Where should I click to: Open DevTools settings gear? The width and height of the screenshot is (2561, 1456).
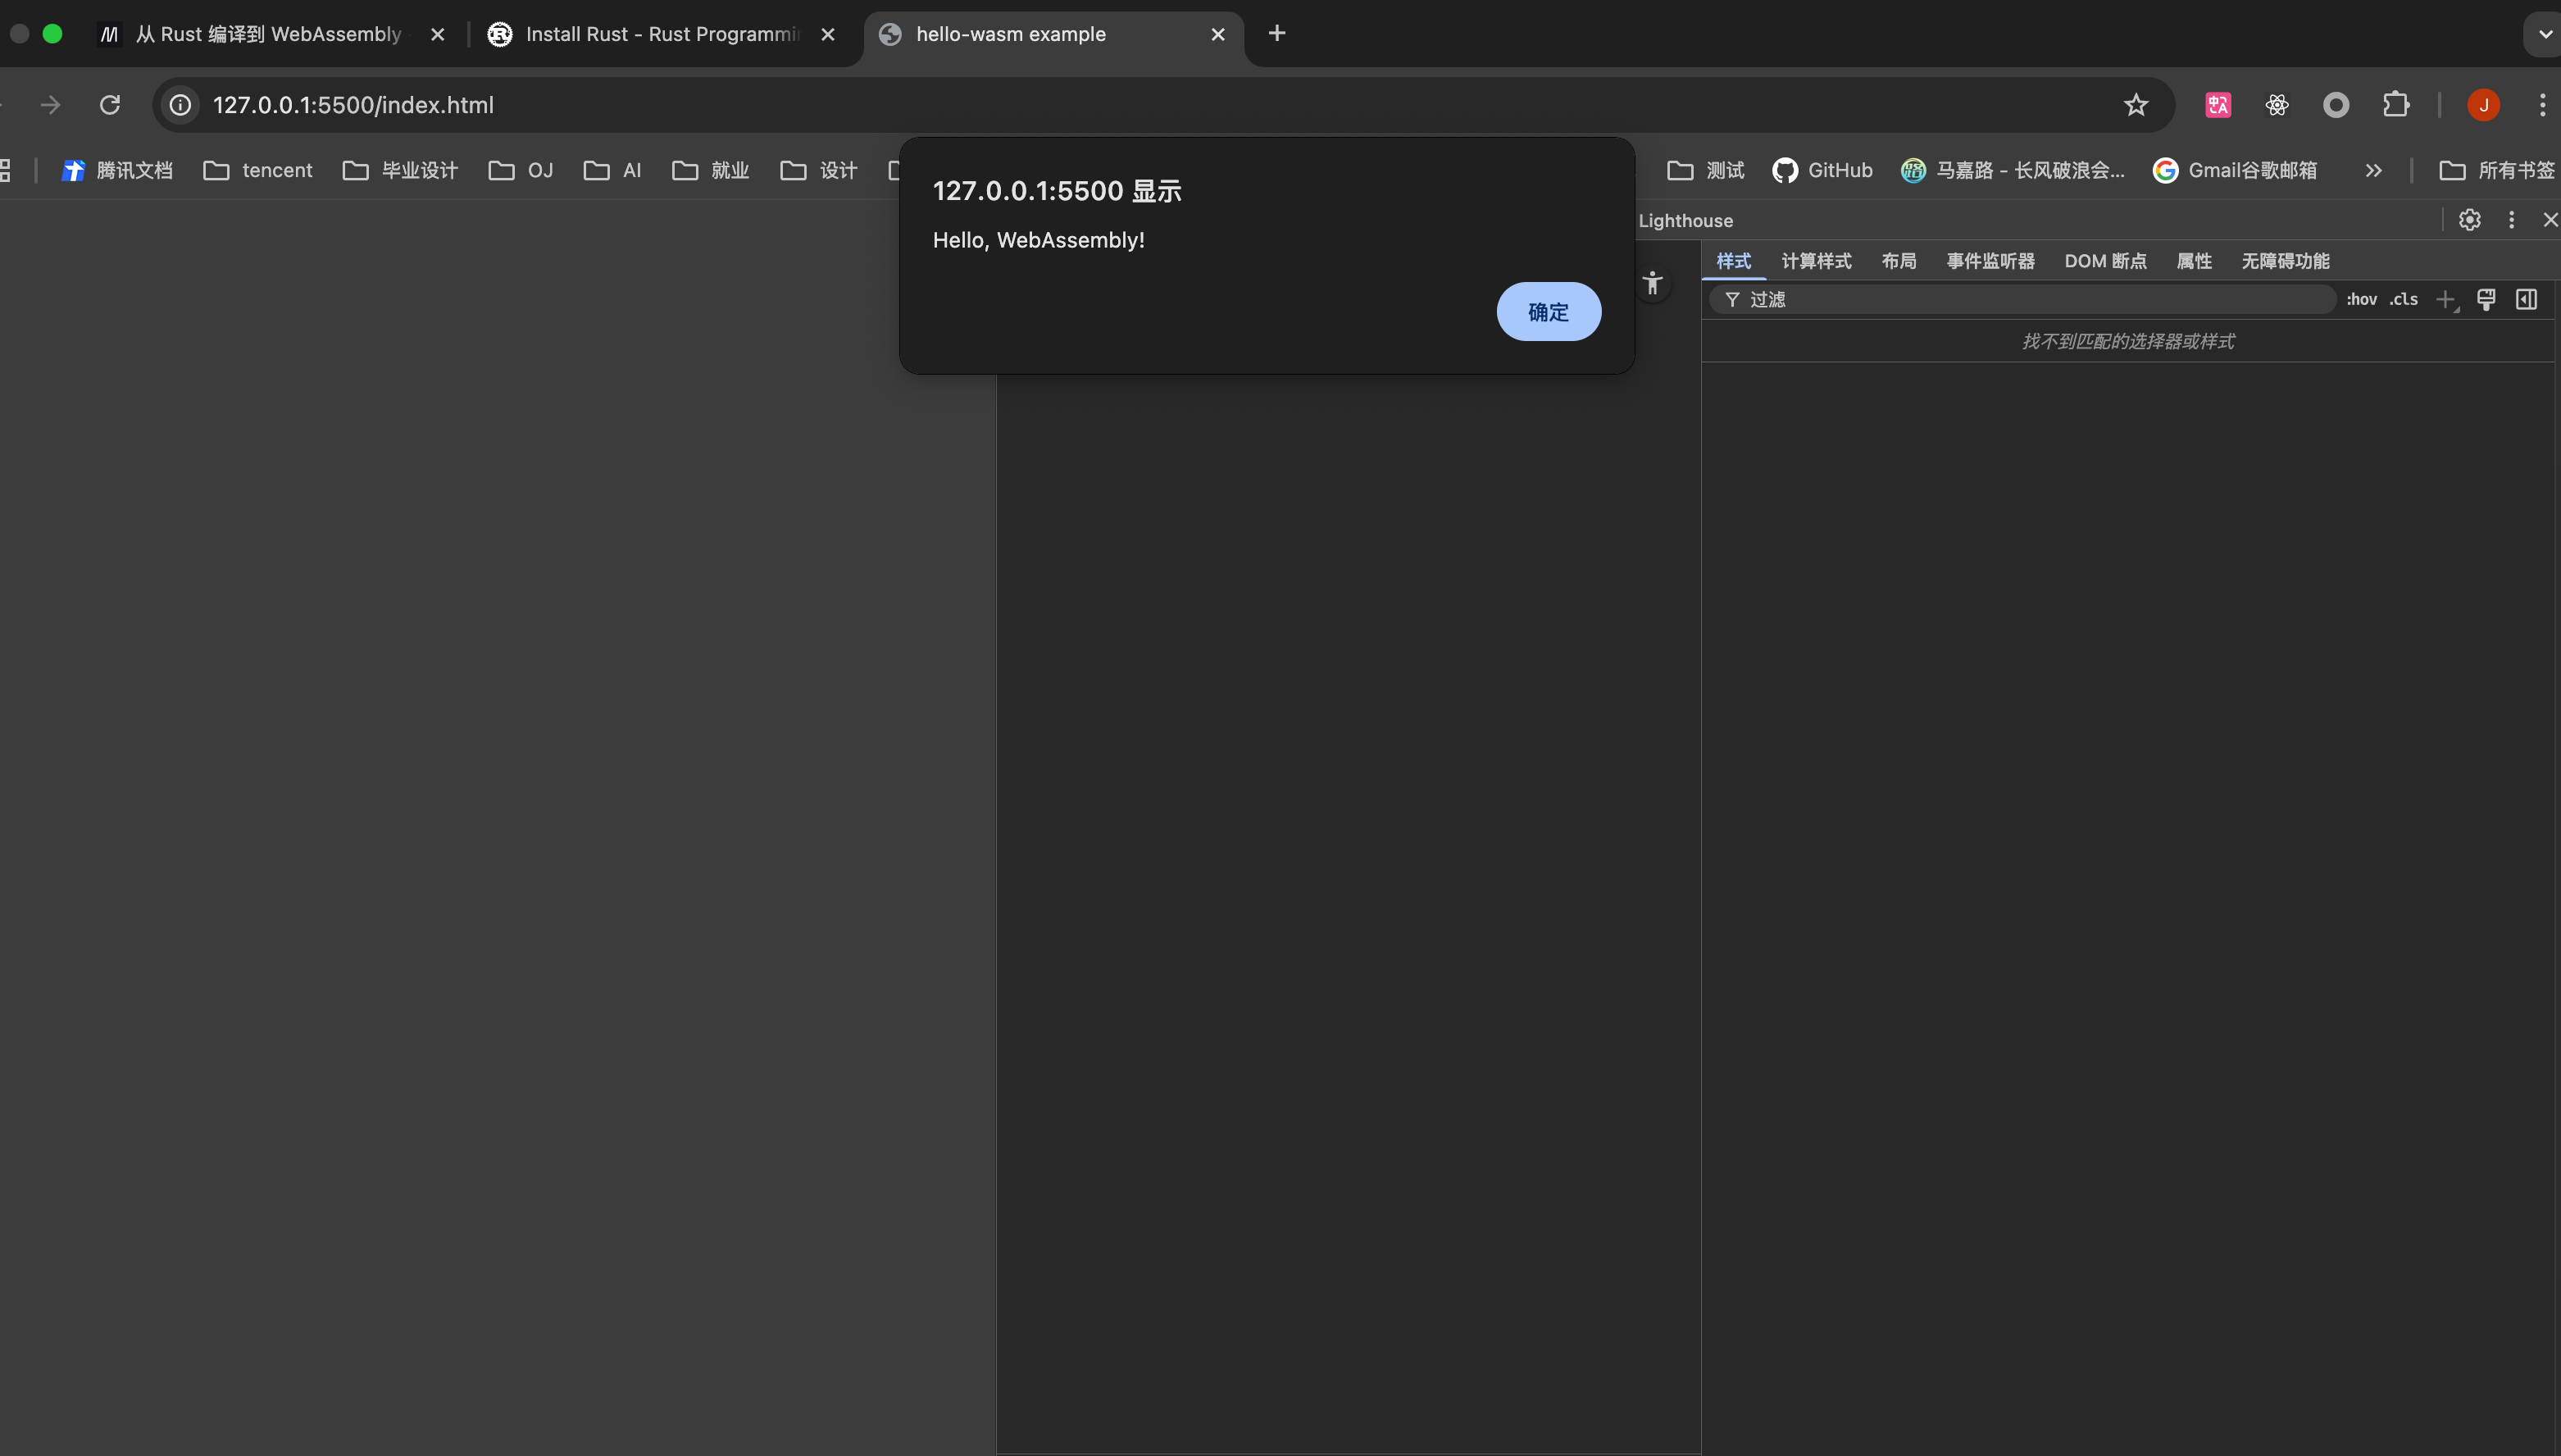tap(2469, 220)
